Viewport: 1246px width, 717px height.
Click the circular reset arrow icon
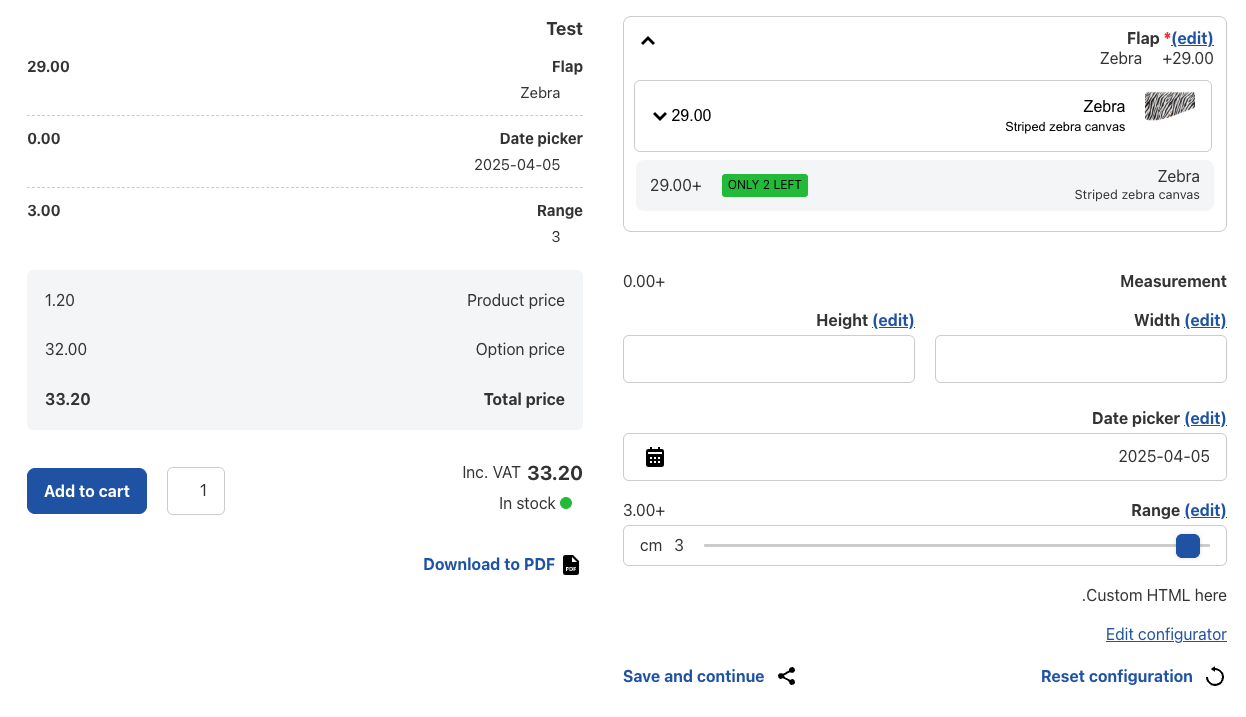point(1215,677)
